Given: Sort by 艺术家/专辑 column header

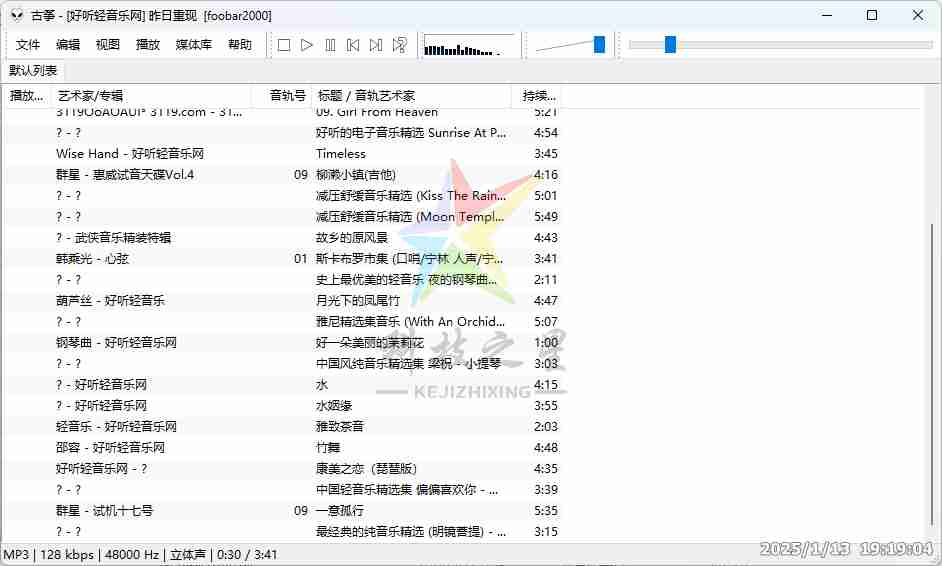Looking at the screenshot, I should 150,96.
